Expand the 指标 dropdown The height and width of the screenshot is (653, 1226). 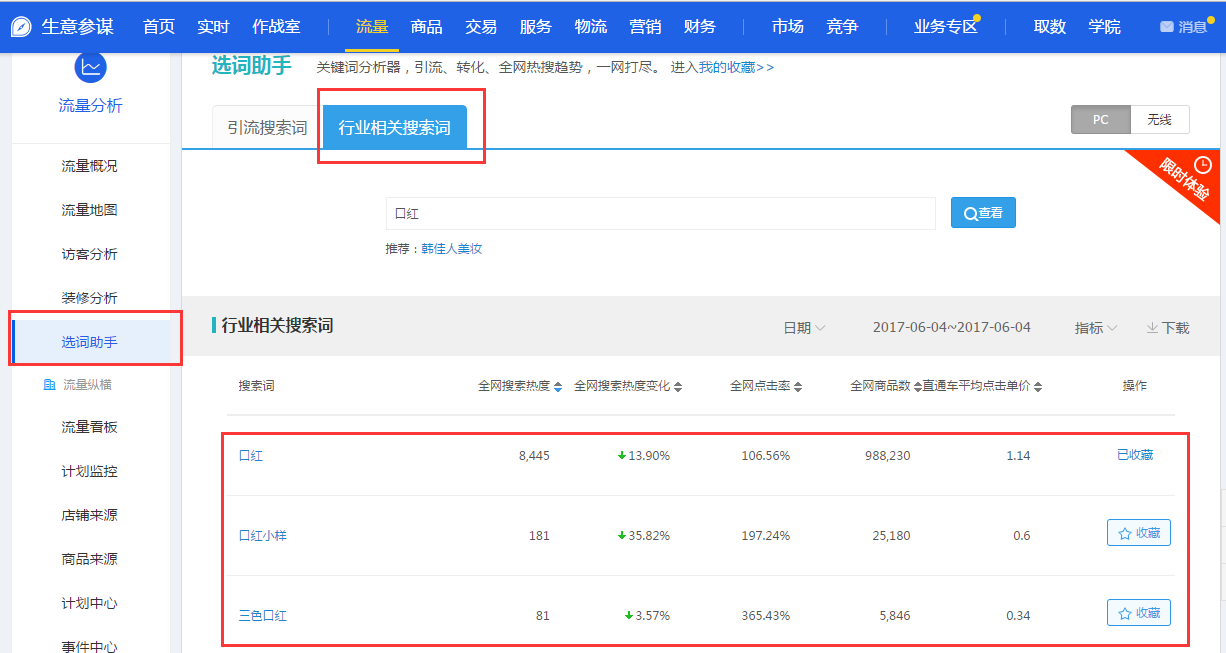pyautogui.click(x=1096, y=328)
